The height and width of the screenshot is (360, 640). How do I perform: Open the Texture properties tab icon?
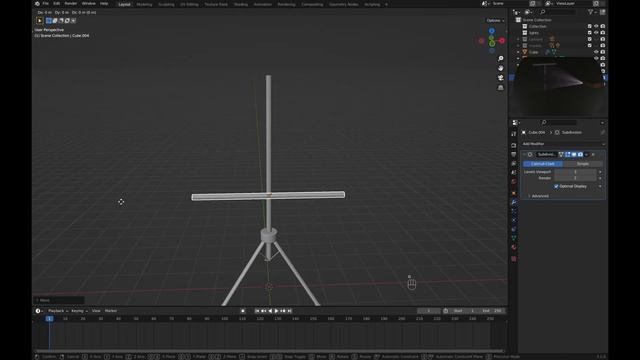513,259
